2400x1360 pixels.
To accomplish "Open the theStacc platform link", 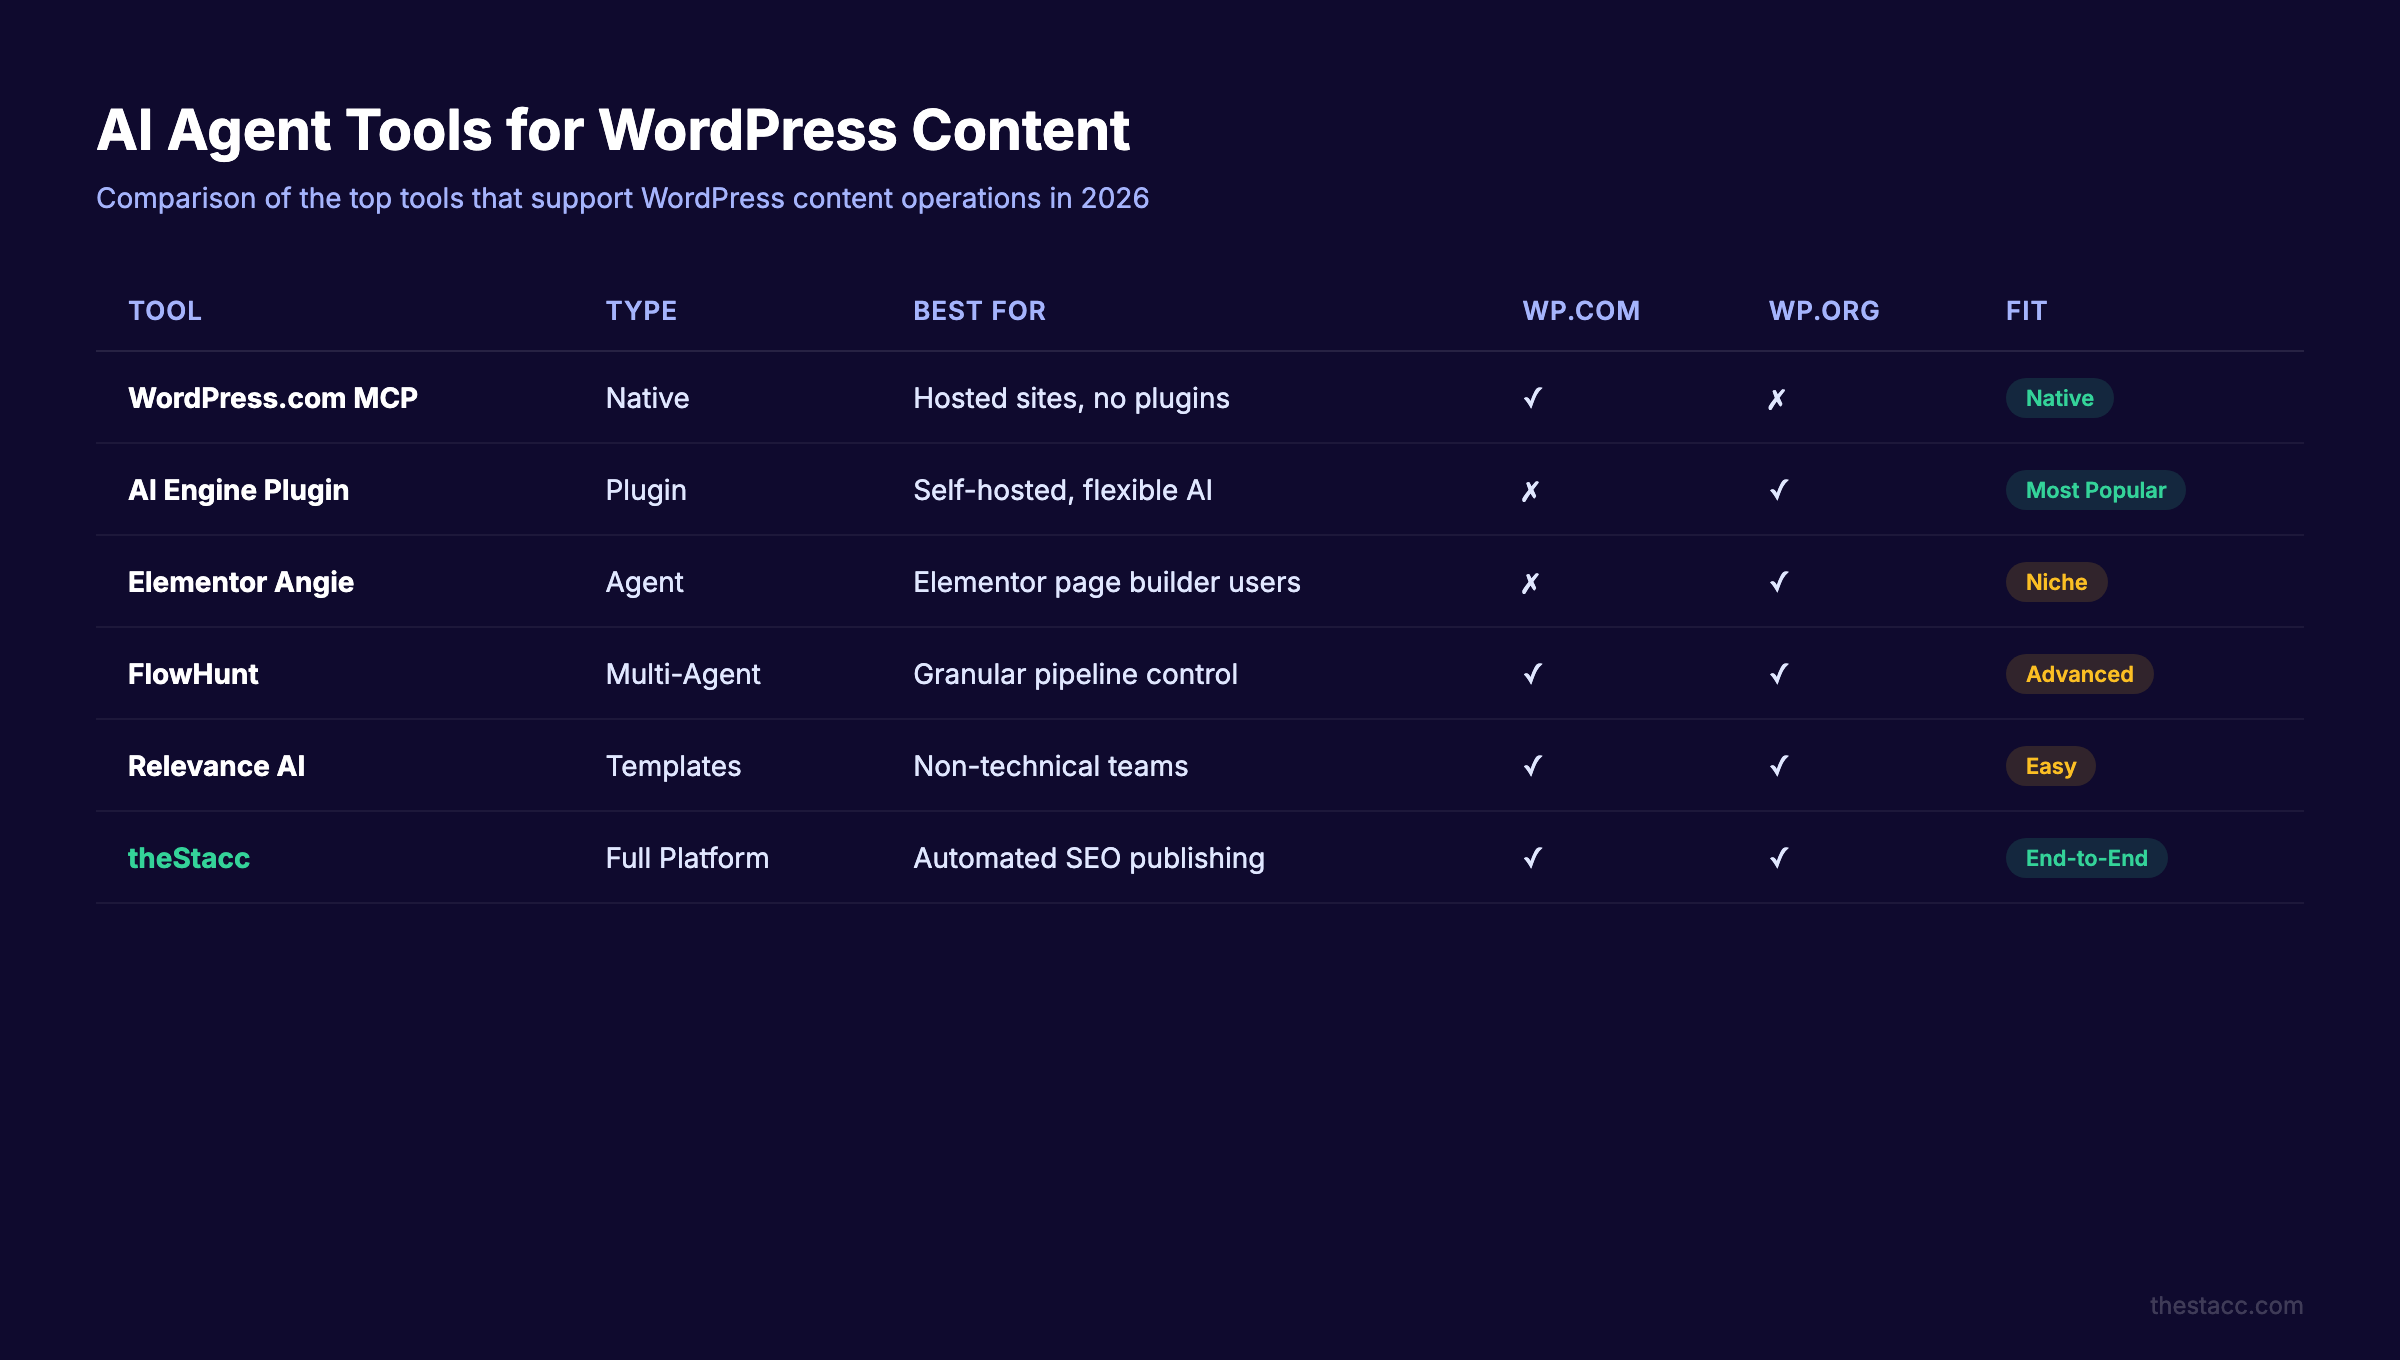I will (189, 858).
